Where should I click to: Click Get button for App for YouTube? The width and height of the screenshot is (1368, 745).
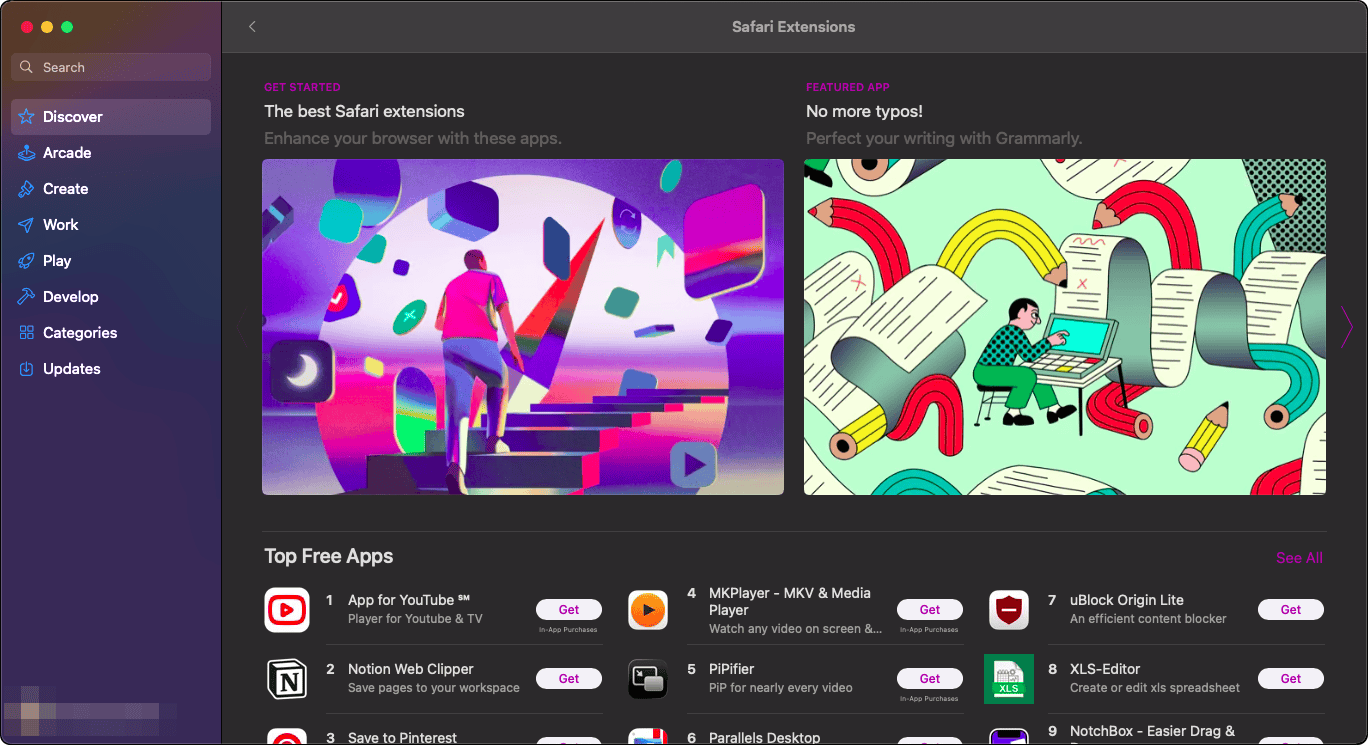[x=569, y=609]
